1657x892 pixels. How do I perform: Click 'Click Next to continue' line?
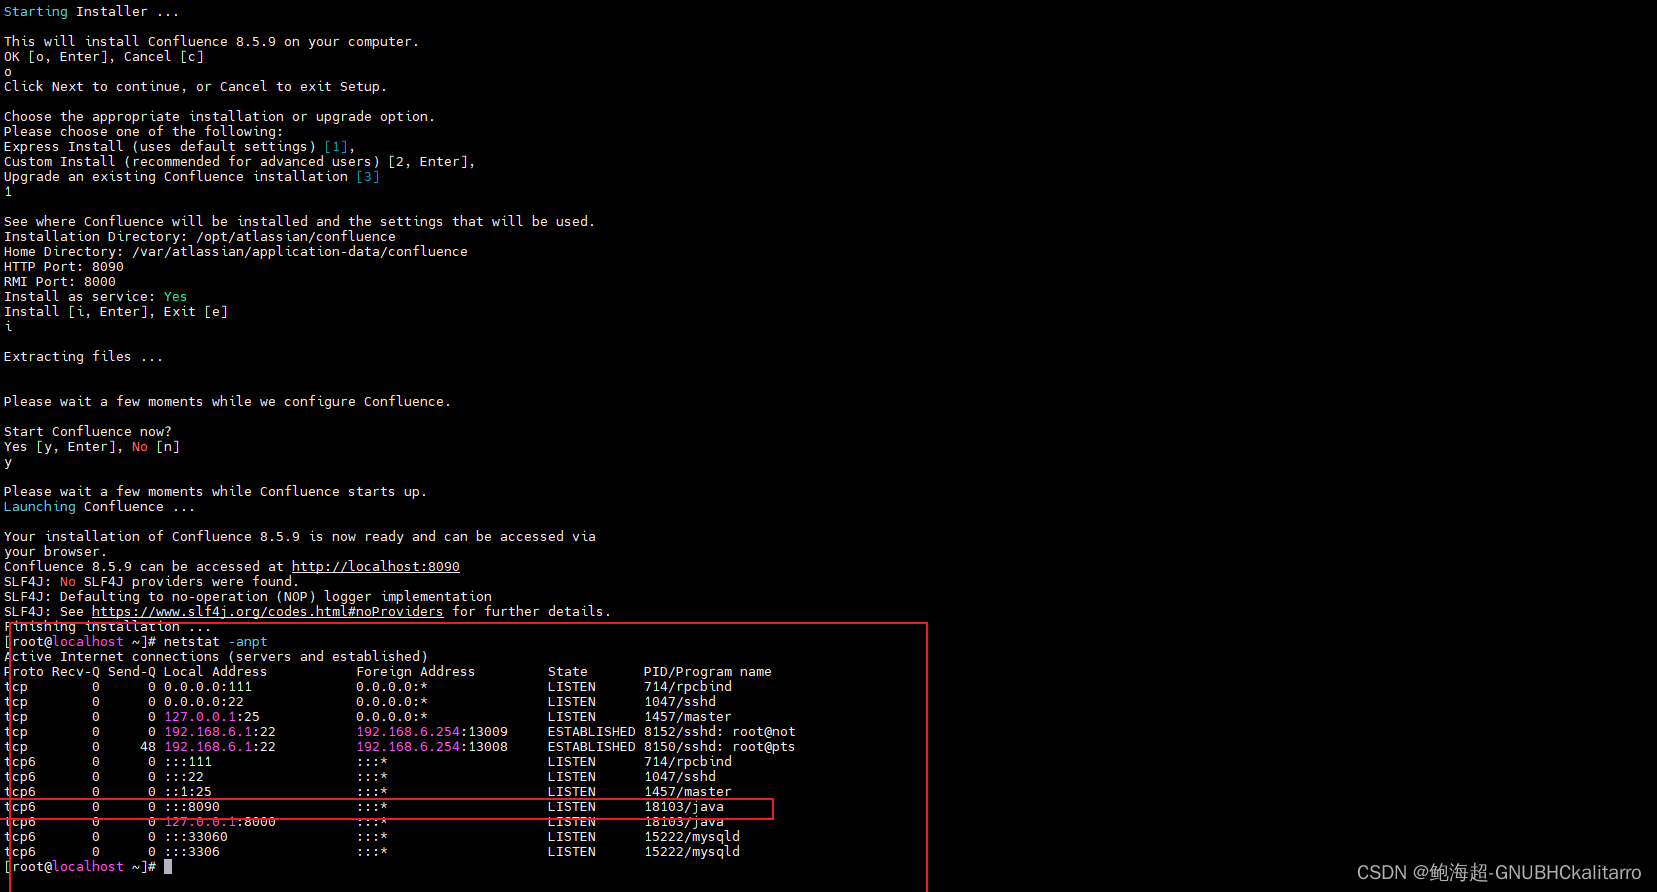196,86
